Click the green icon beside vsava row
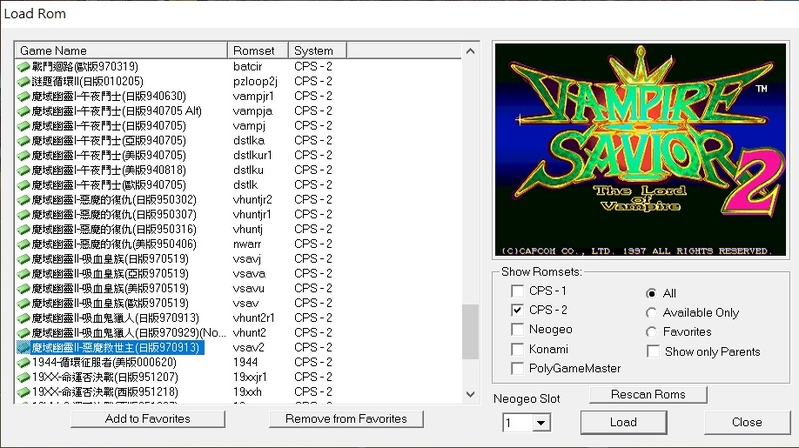This screenshot has width=799, height=448. click(x=23, y=274)
